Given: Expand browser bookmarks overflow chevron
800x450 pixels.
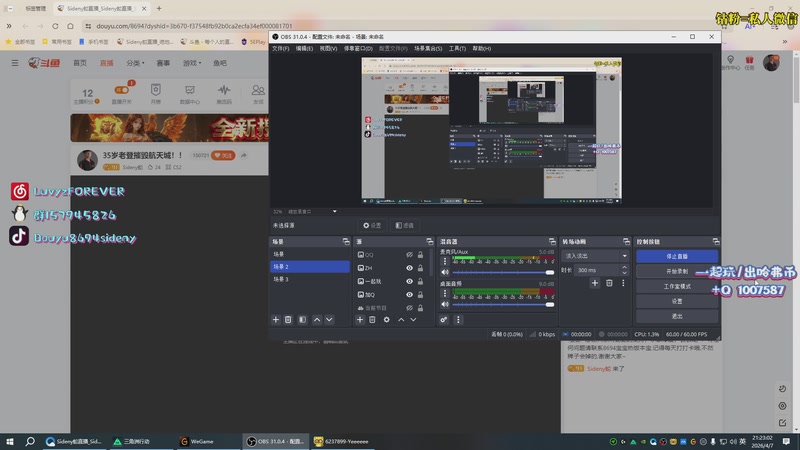Looking at the screenshot, I should tap(785, 42).
